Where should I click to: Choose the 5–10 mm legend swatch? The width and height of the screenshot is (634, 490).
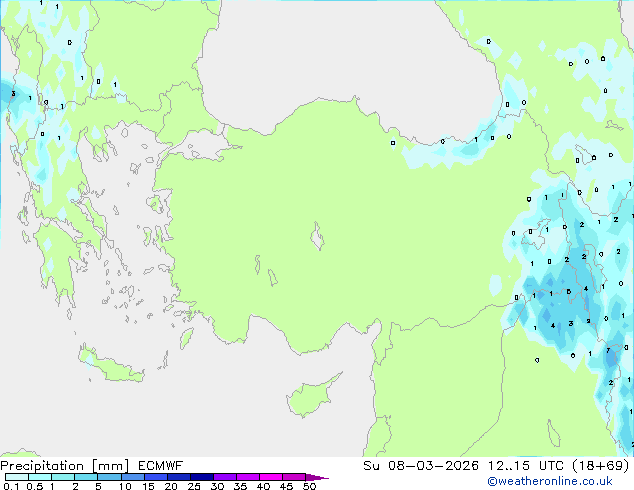110,477
